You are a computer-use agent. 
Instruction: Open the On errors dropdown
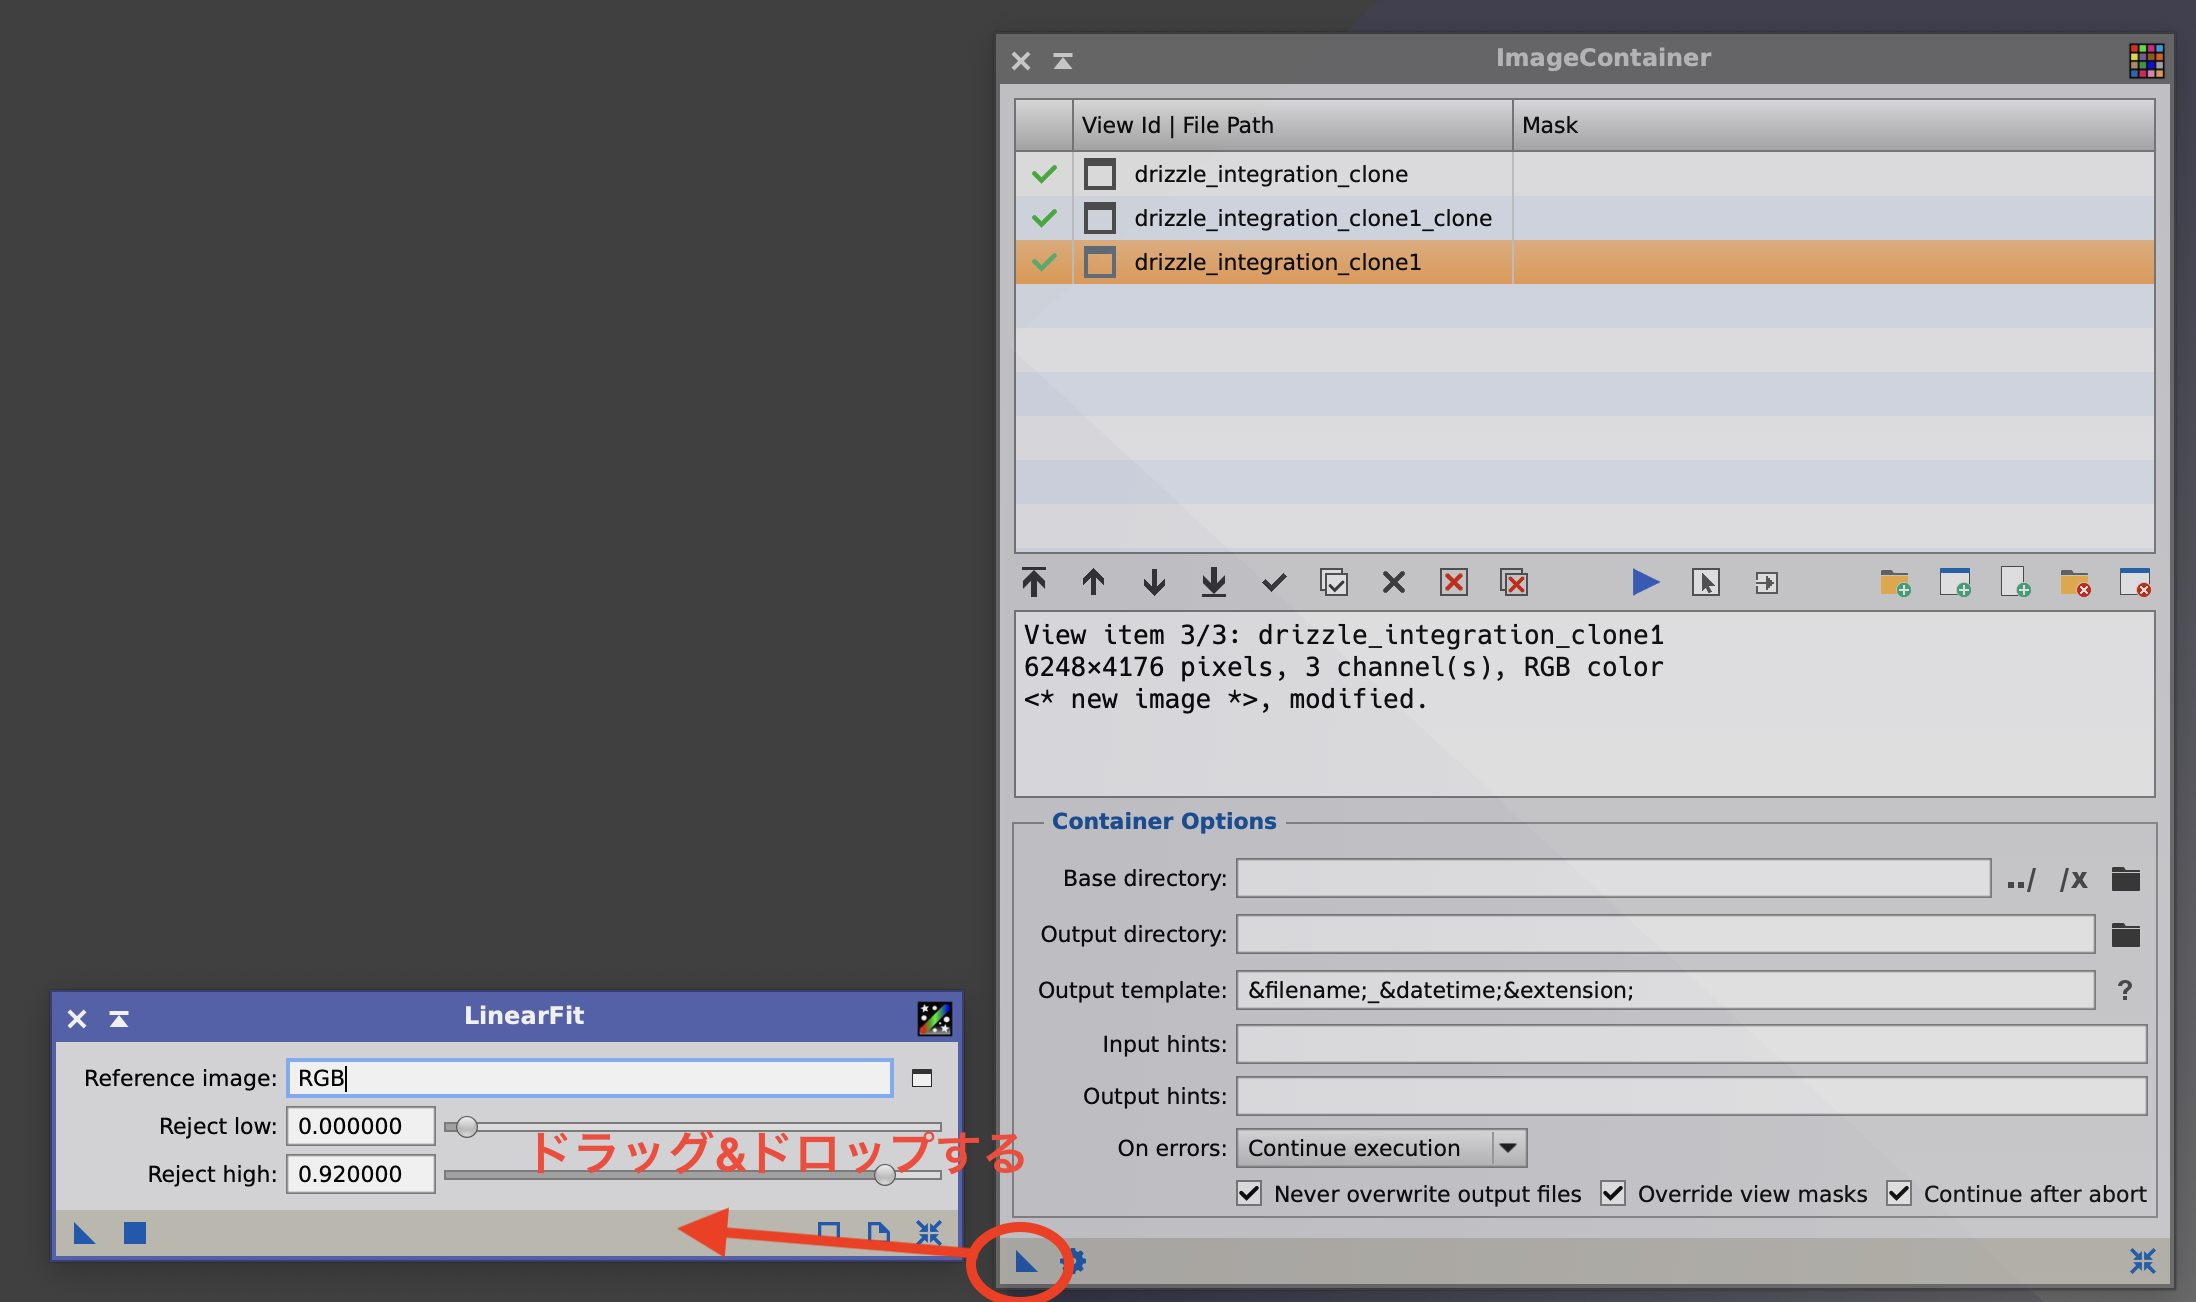click(1508, 1148)
